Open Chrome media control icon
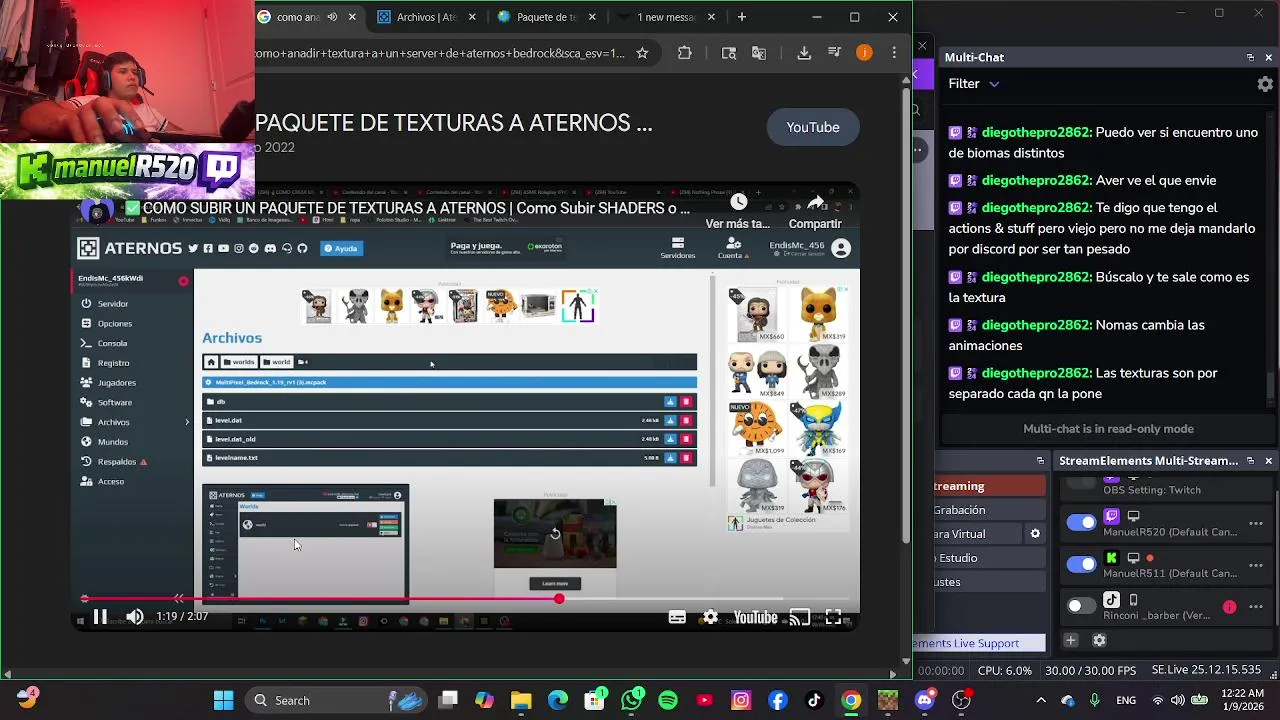The width and height of the screenshot is (1280, 720). tap(834, 53)
